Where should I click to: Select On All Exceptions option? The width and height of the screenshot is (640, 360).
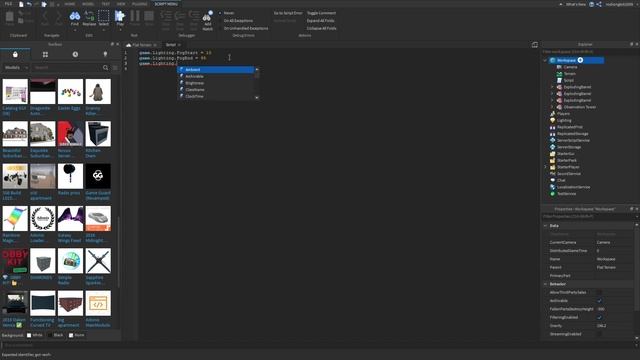pos(236,21)
